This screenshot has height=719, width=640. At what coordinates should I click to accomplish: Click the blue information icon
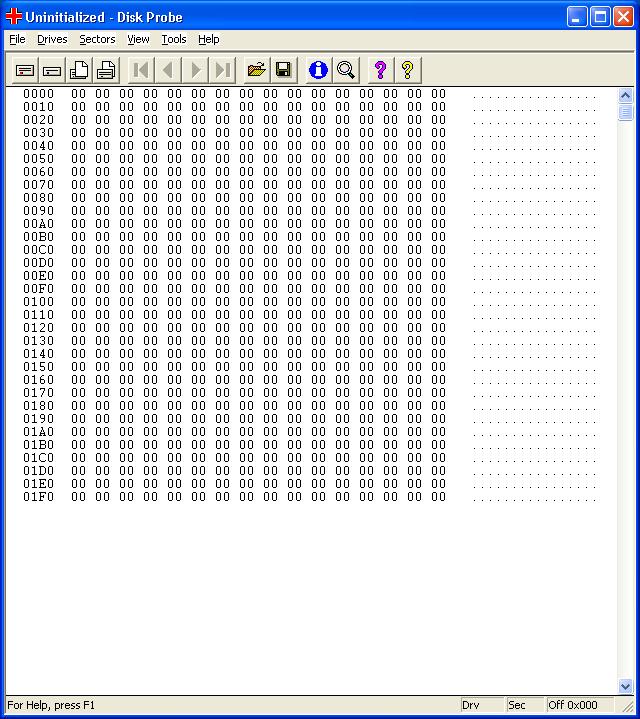click(x=319, y=70)
